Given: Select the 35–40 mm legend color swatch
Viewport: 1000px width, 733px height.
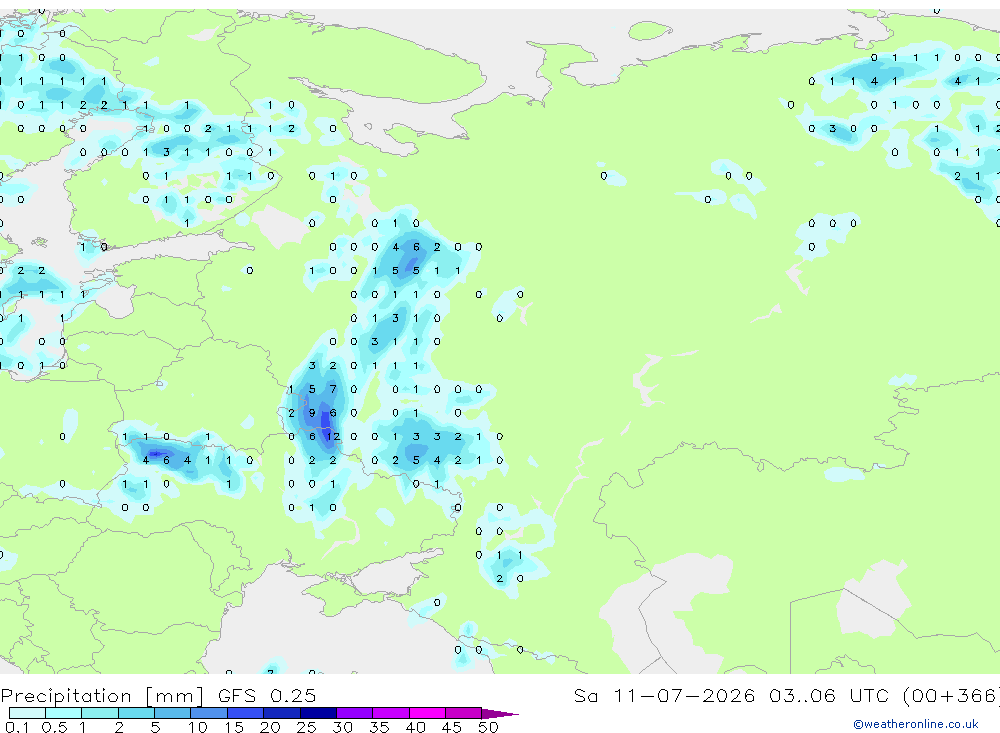Looking at the screenshot, I should point(391,713).
